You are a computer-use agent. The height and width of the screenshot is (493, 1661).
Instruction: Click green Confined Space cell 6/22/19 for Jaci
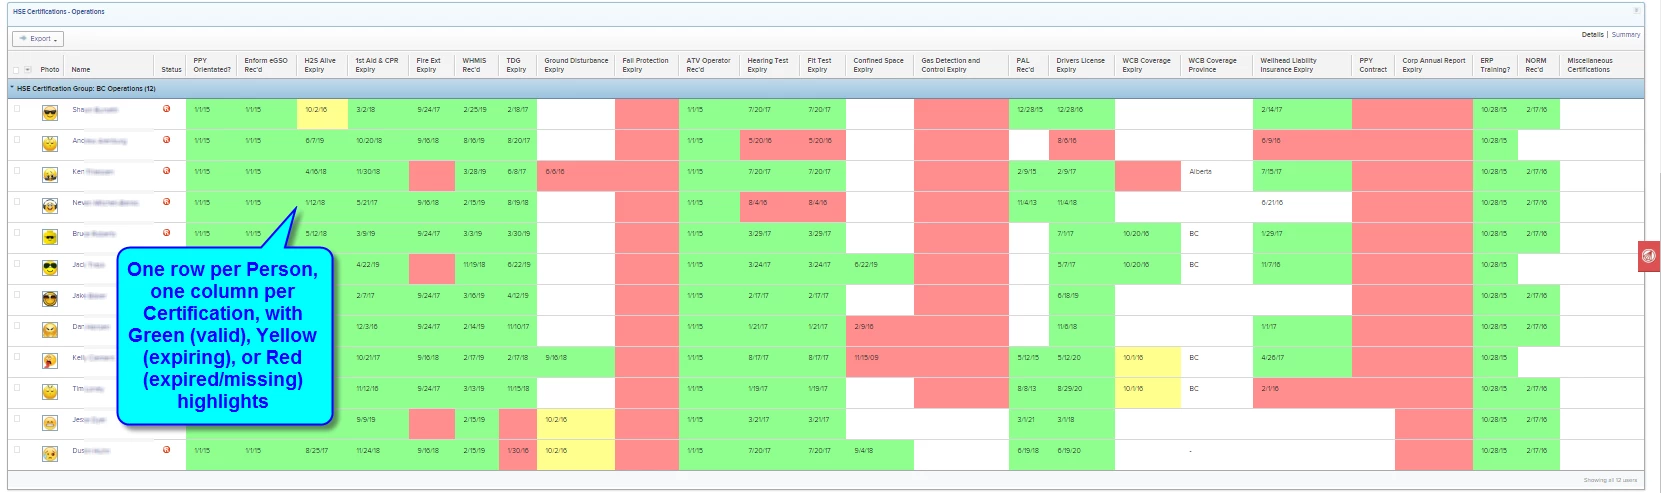pos(879,269)
